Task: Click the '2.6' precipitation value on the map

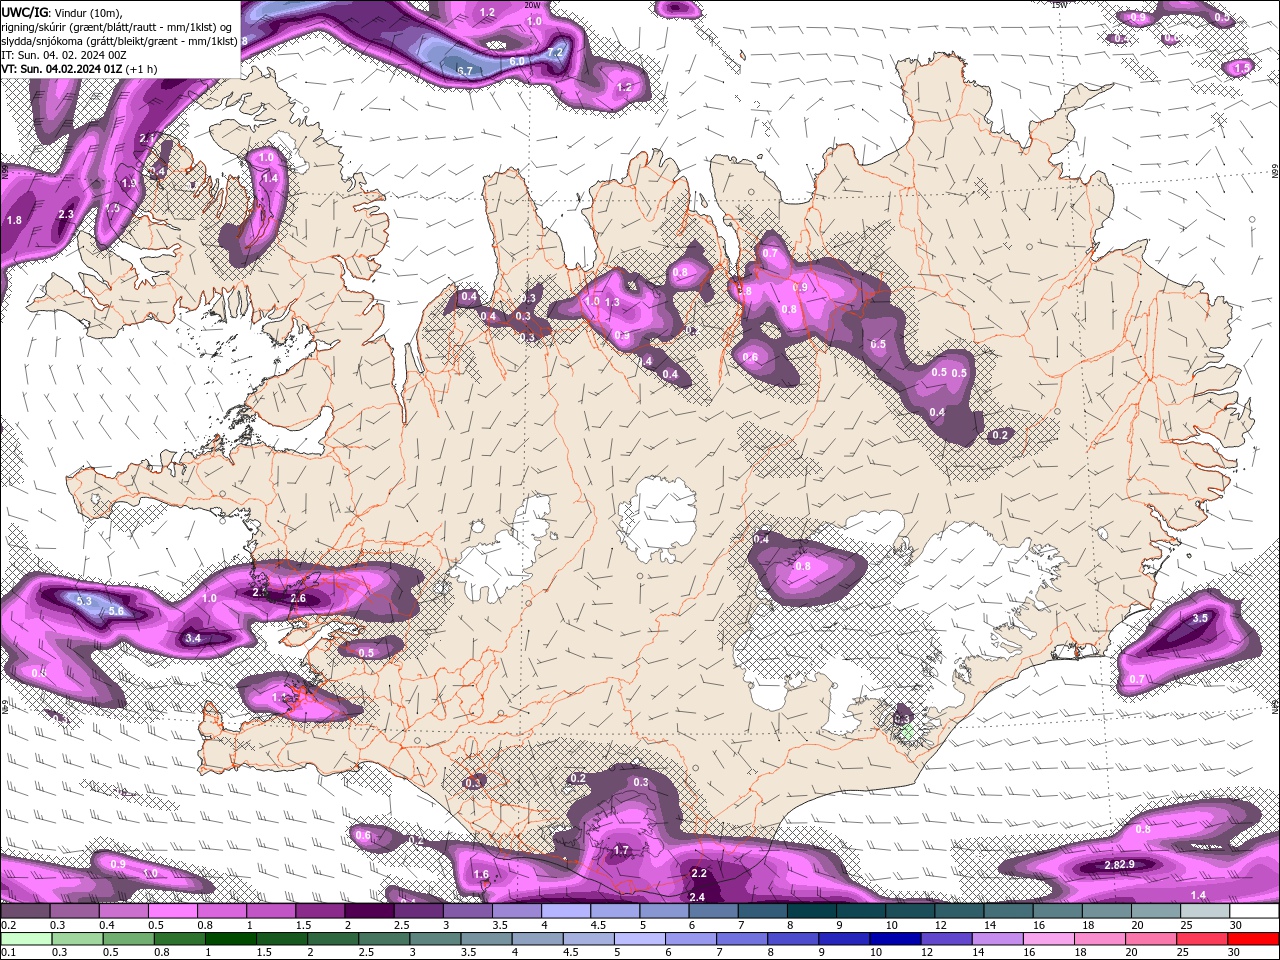Action: point(297,599)
